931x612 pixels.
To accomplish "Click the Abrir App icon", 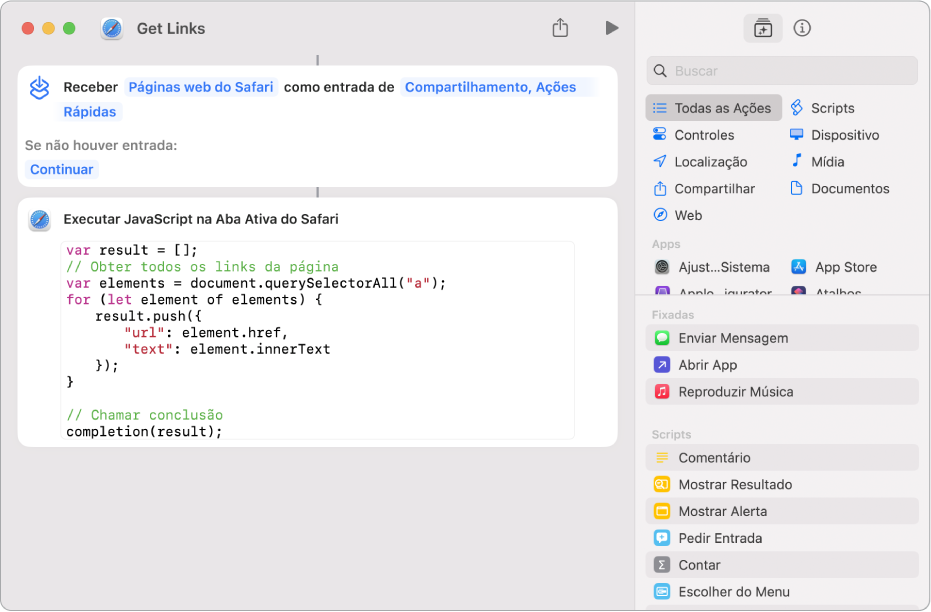I will click(x=662, y=365).
